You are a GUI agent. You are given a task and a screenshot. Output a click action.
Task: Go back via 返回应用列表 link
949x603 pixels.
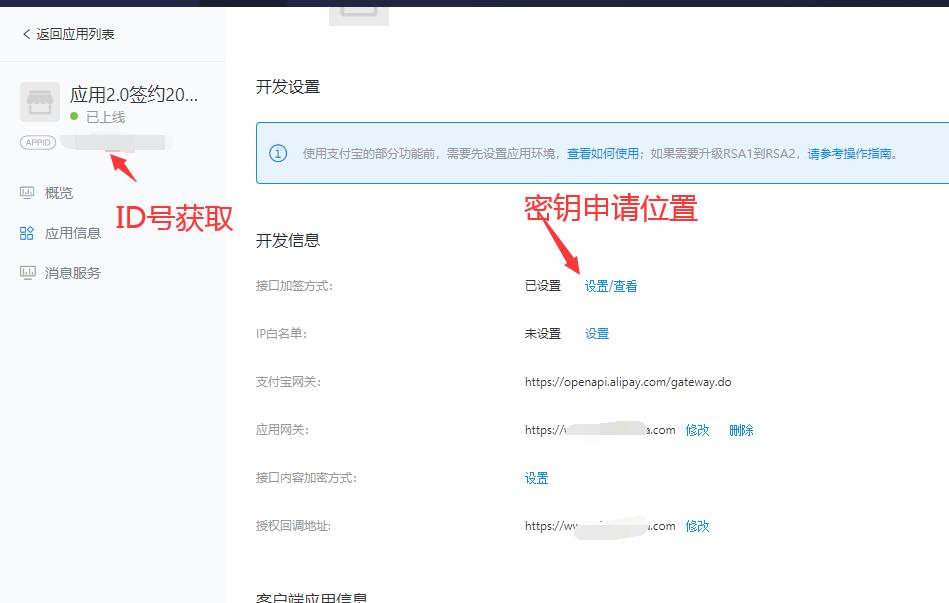(75, 34)
